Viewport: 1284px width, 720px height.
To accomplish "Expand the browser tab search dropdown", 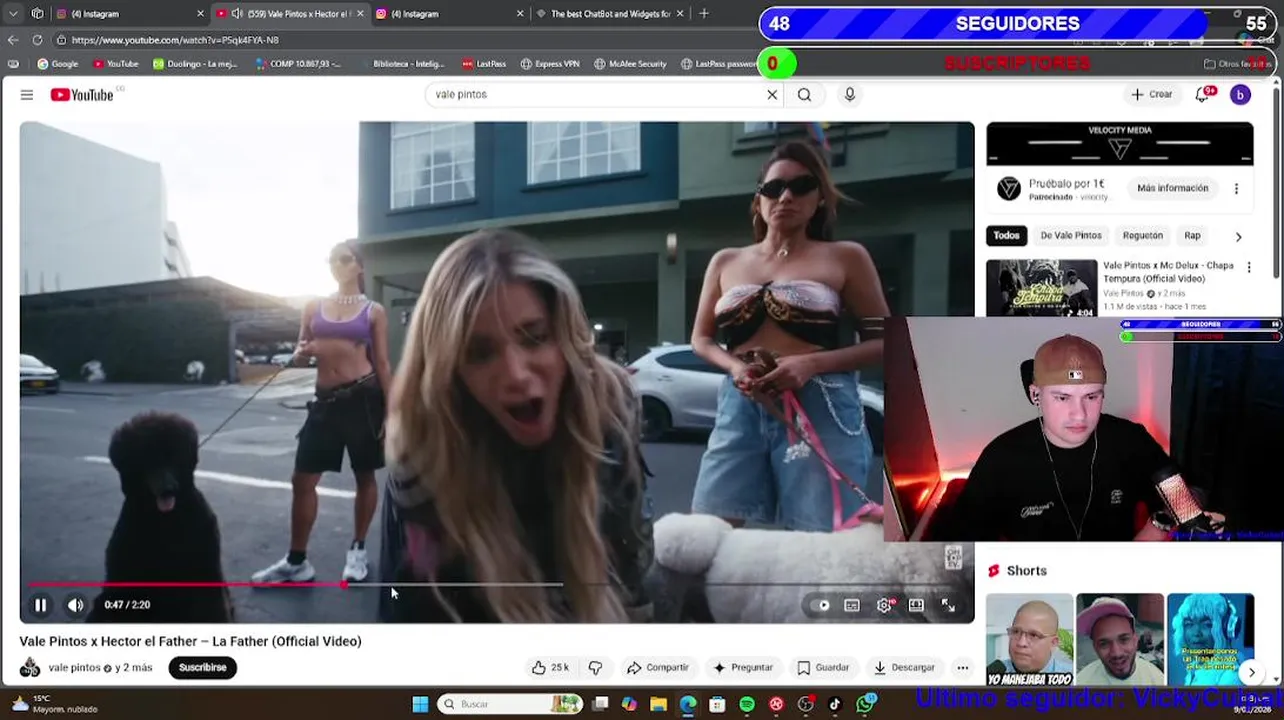I will coord(13,13).
